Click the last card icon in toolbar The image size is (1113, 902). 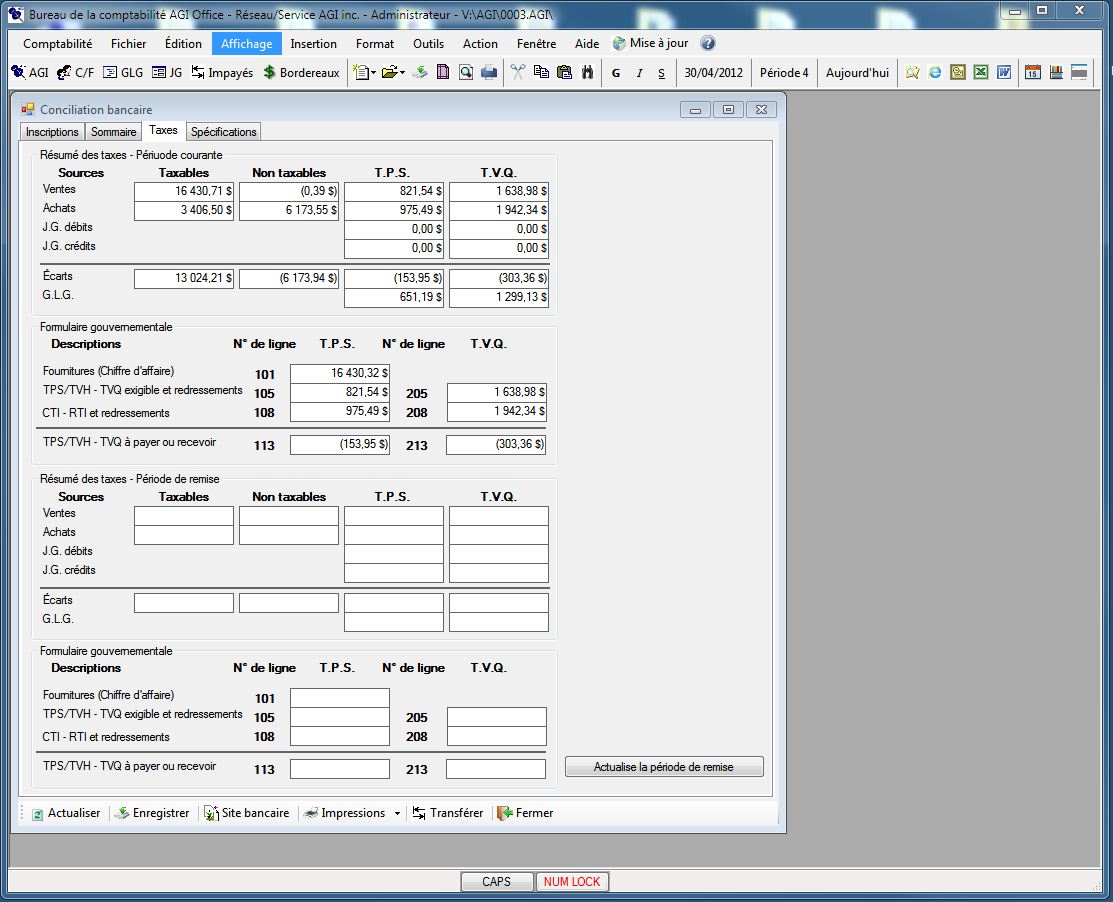coord(1079,72)
